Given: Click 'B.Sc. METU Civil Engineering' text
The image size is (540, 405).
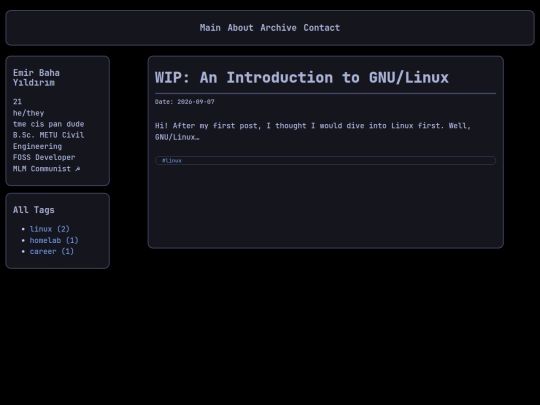Looking at the screenshot, I should click(49, 141).
